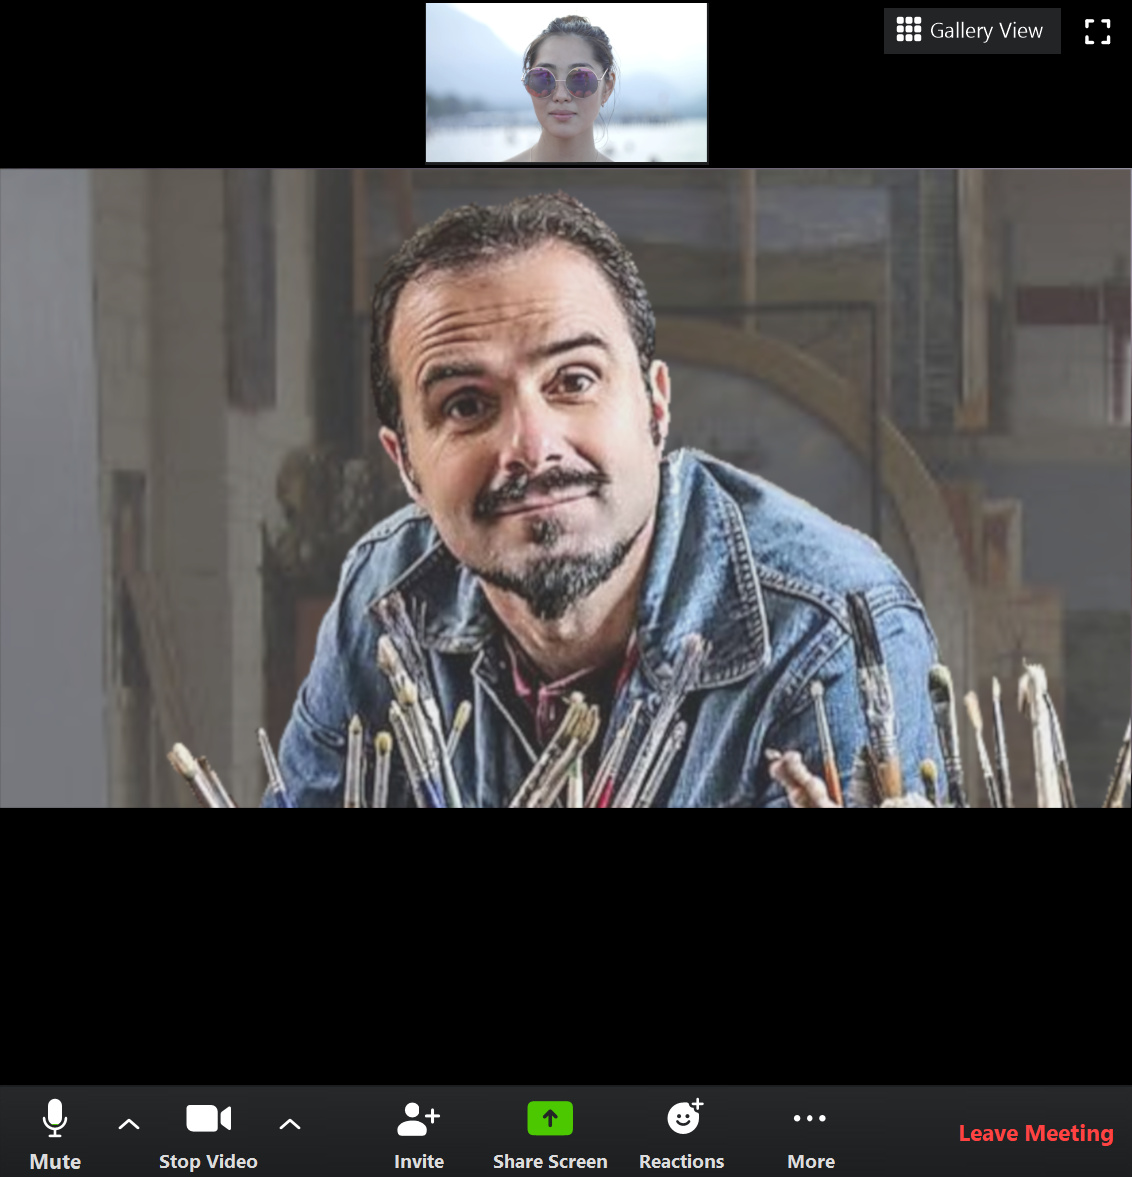This screenshot has height=1177, width=1132.
Task: Open video settings arrow beside Stop Video
Action: pyautogui.click(x=290, y=1124)
